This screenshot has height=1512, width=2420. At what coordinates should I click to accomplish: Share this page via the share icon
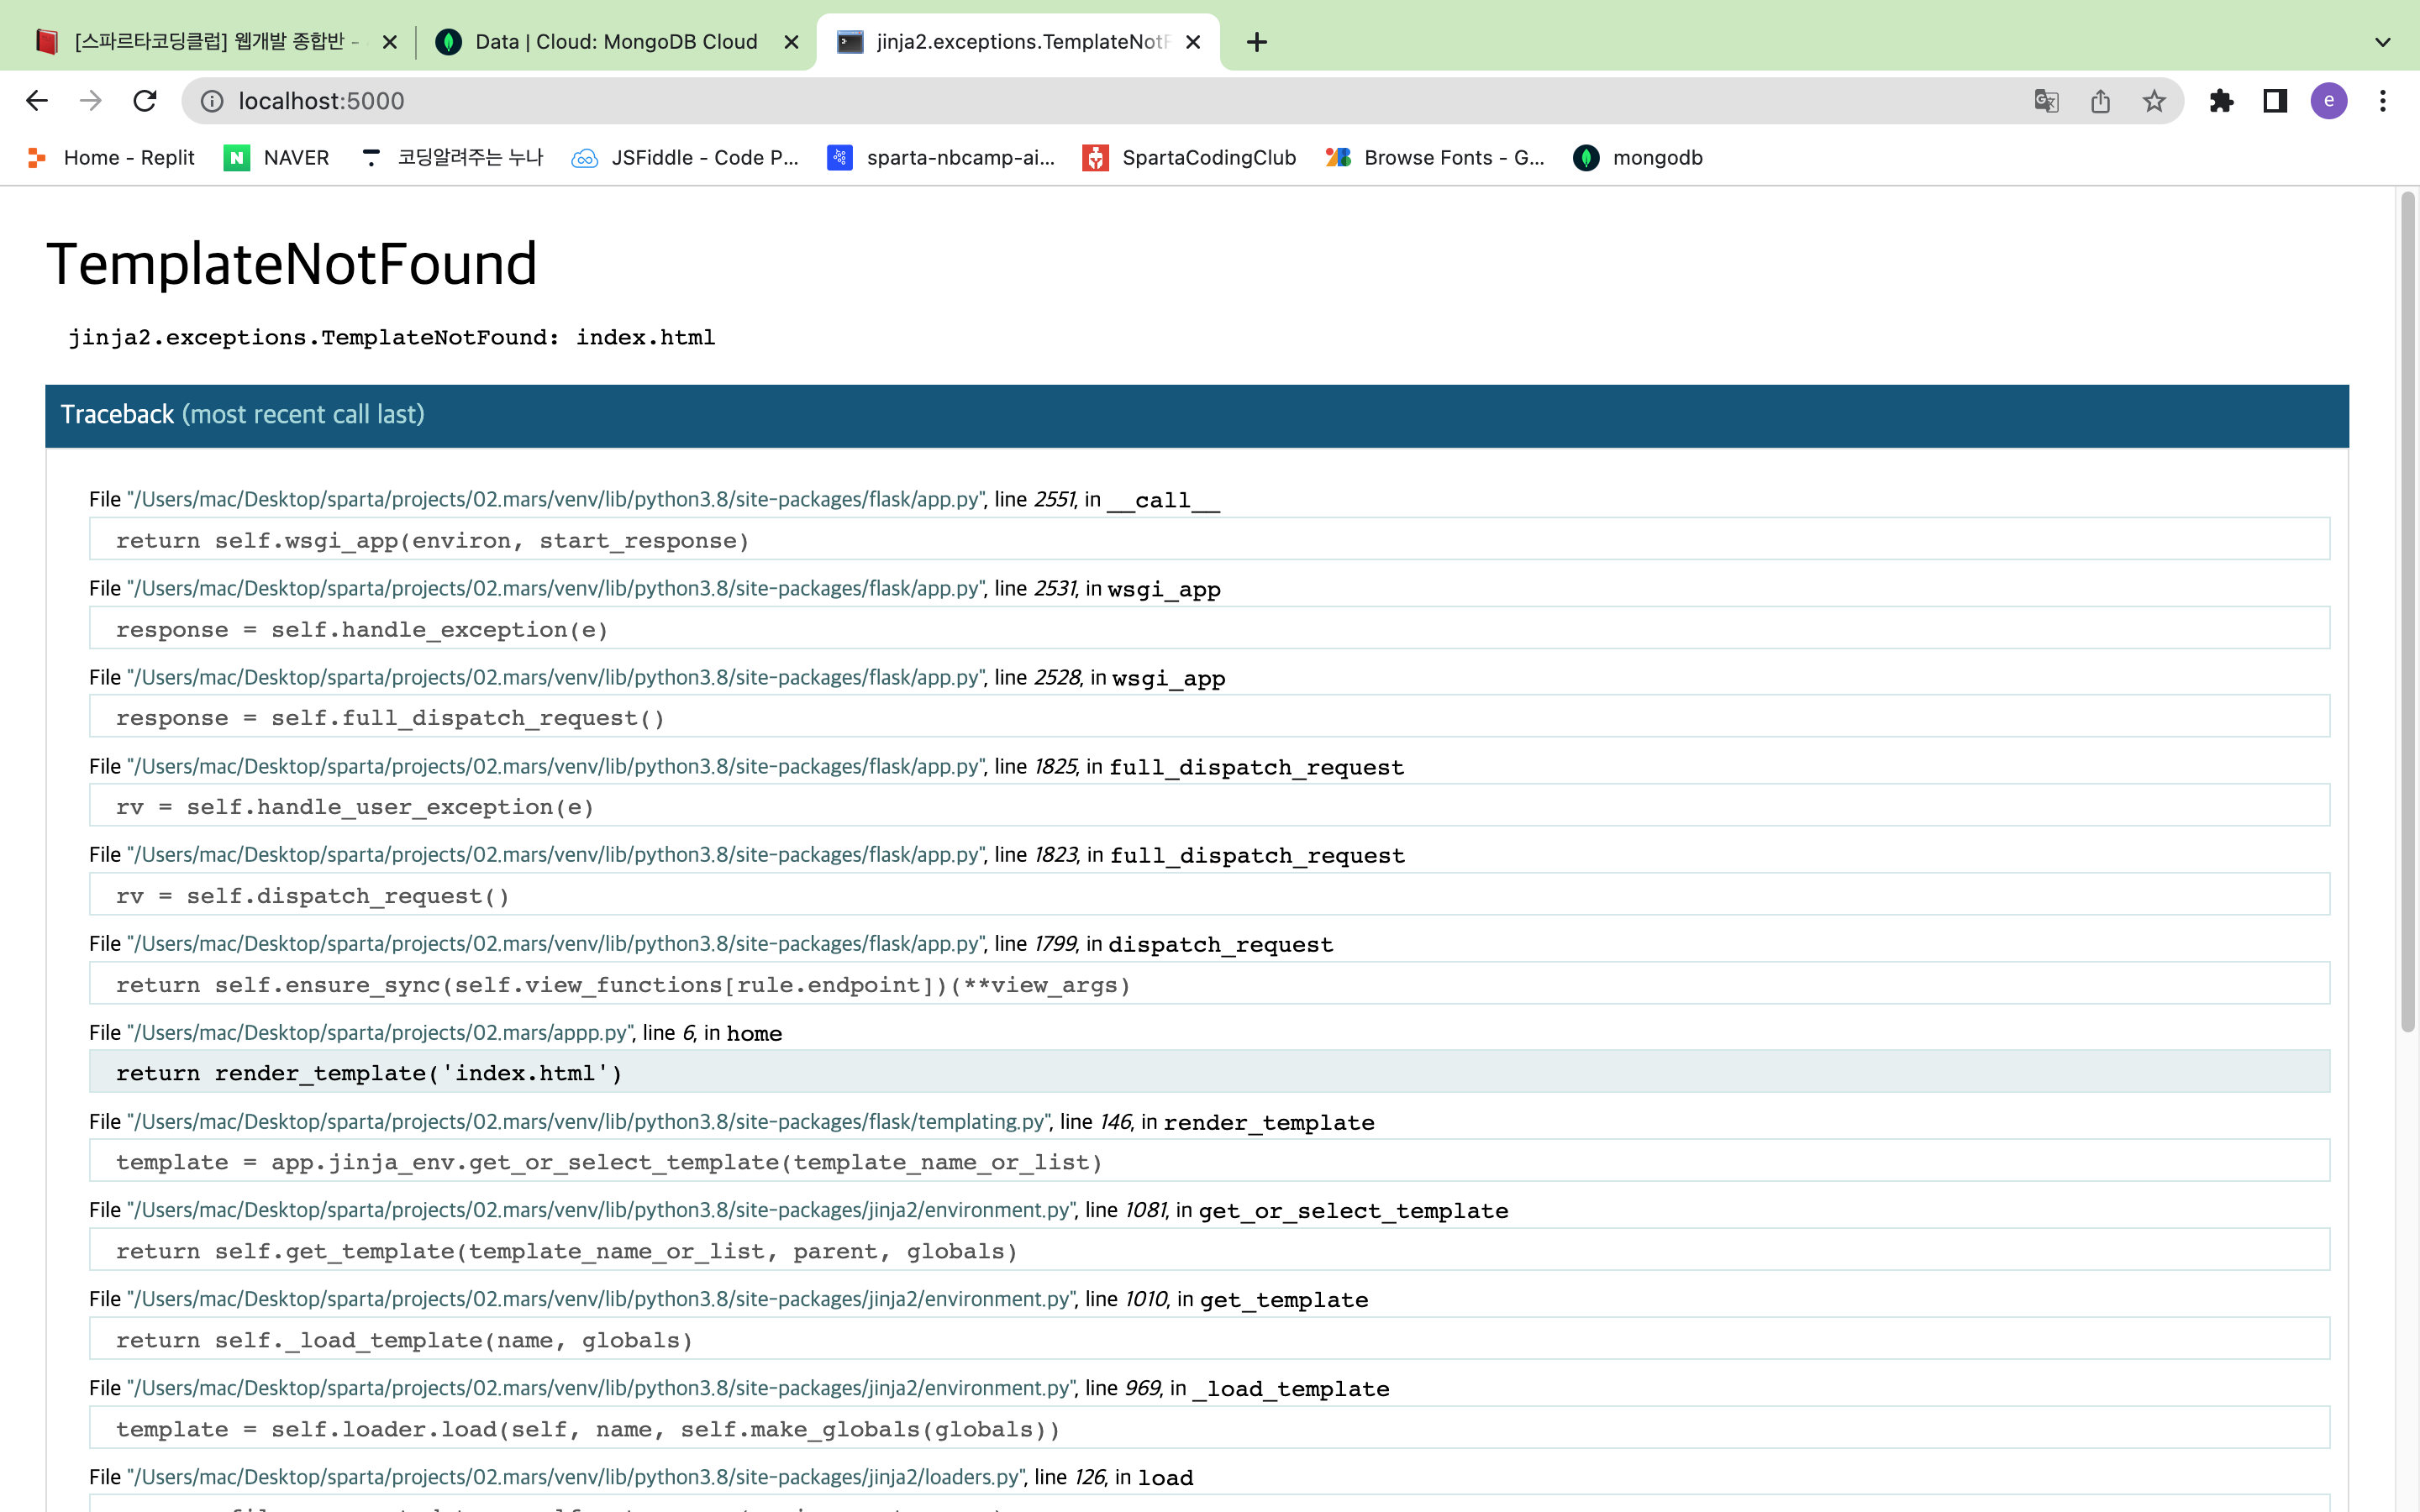[2100, 101]
